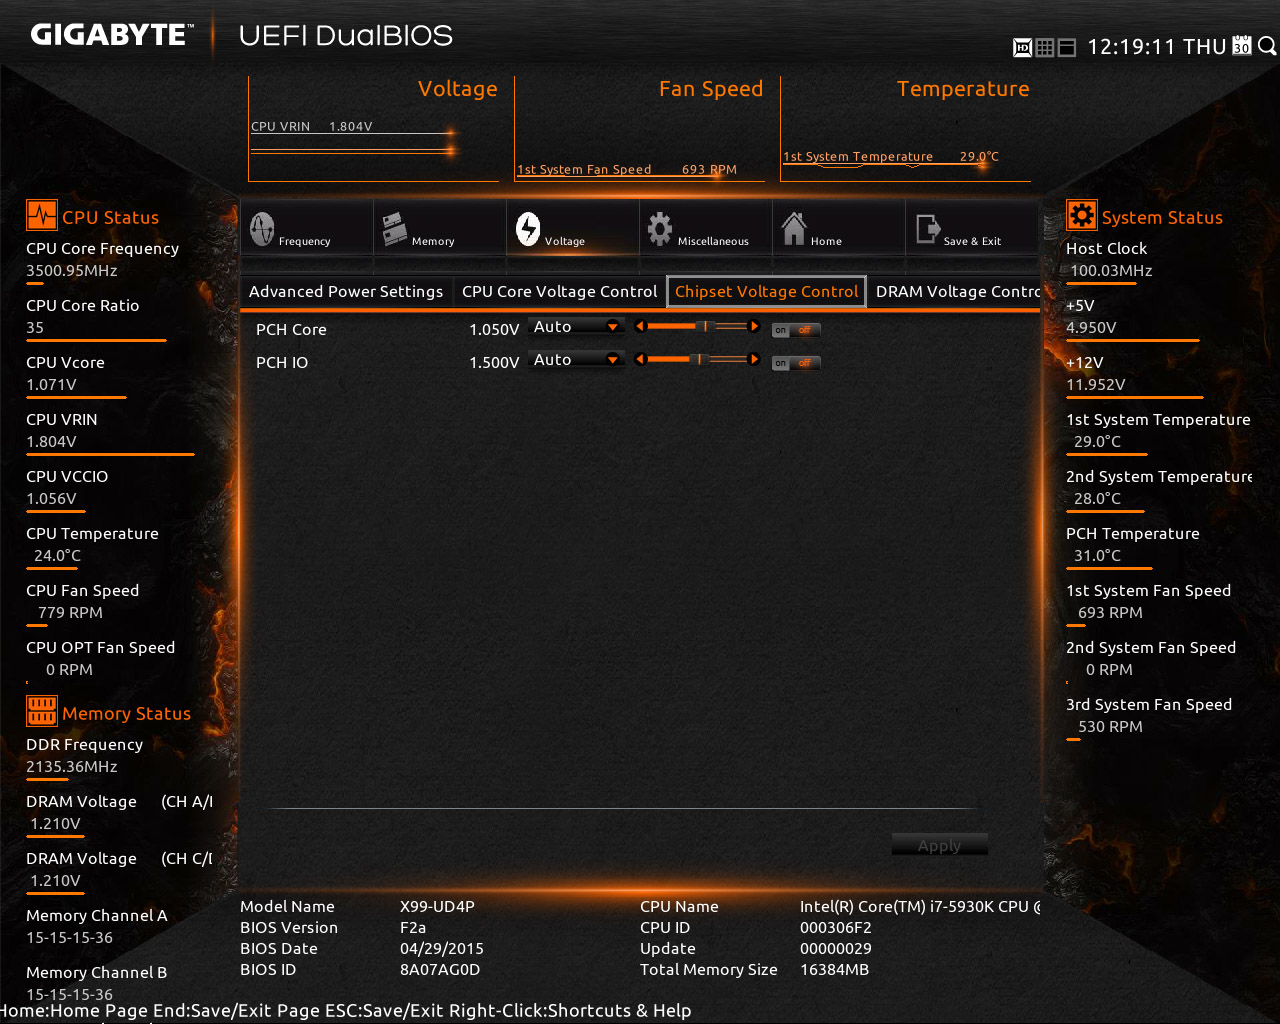This screenshot has width=1280, height=1024.
Task: Click the CPU Name Intel Core i7-5930K value
Action: coord(920,906)
